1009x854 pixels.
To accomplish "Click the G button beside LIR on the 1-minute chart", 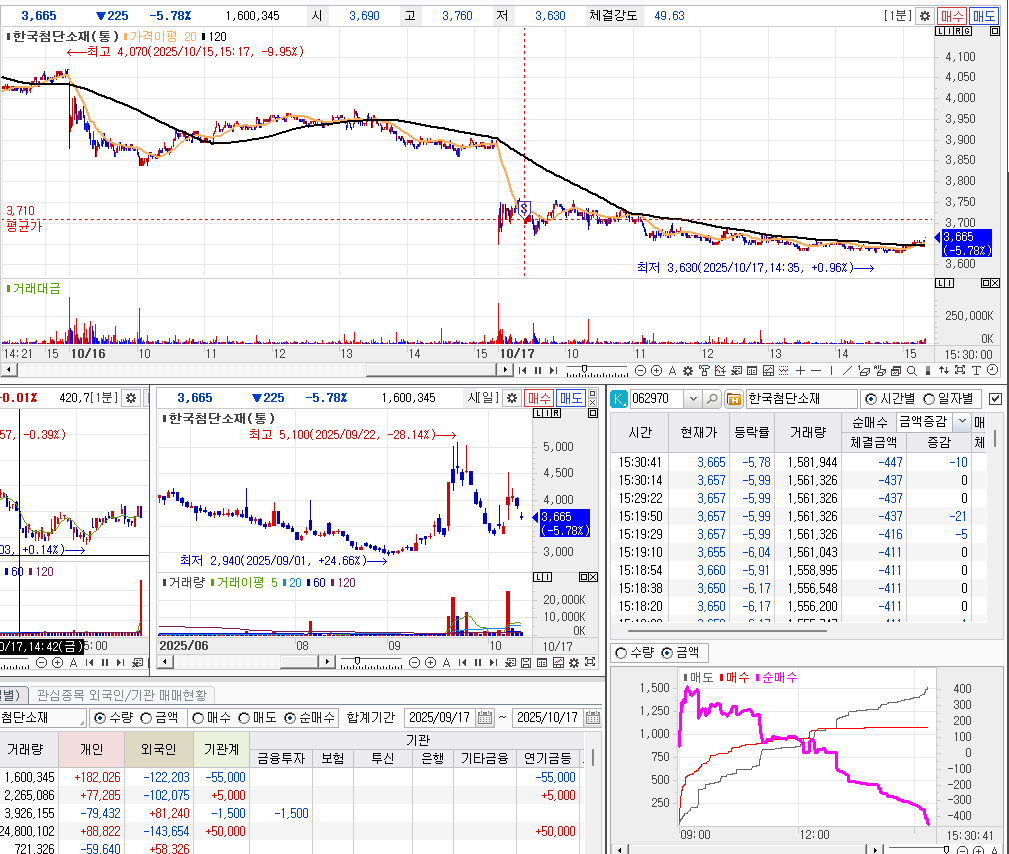I will [x=967, y=31].
